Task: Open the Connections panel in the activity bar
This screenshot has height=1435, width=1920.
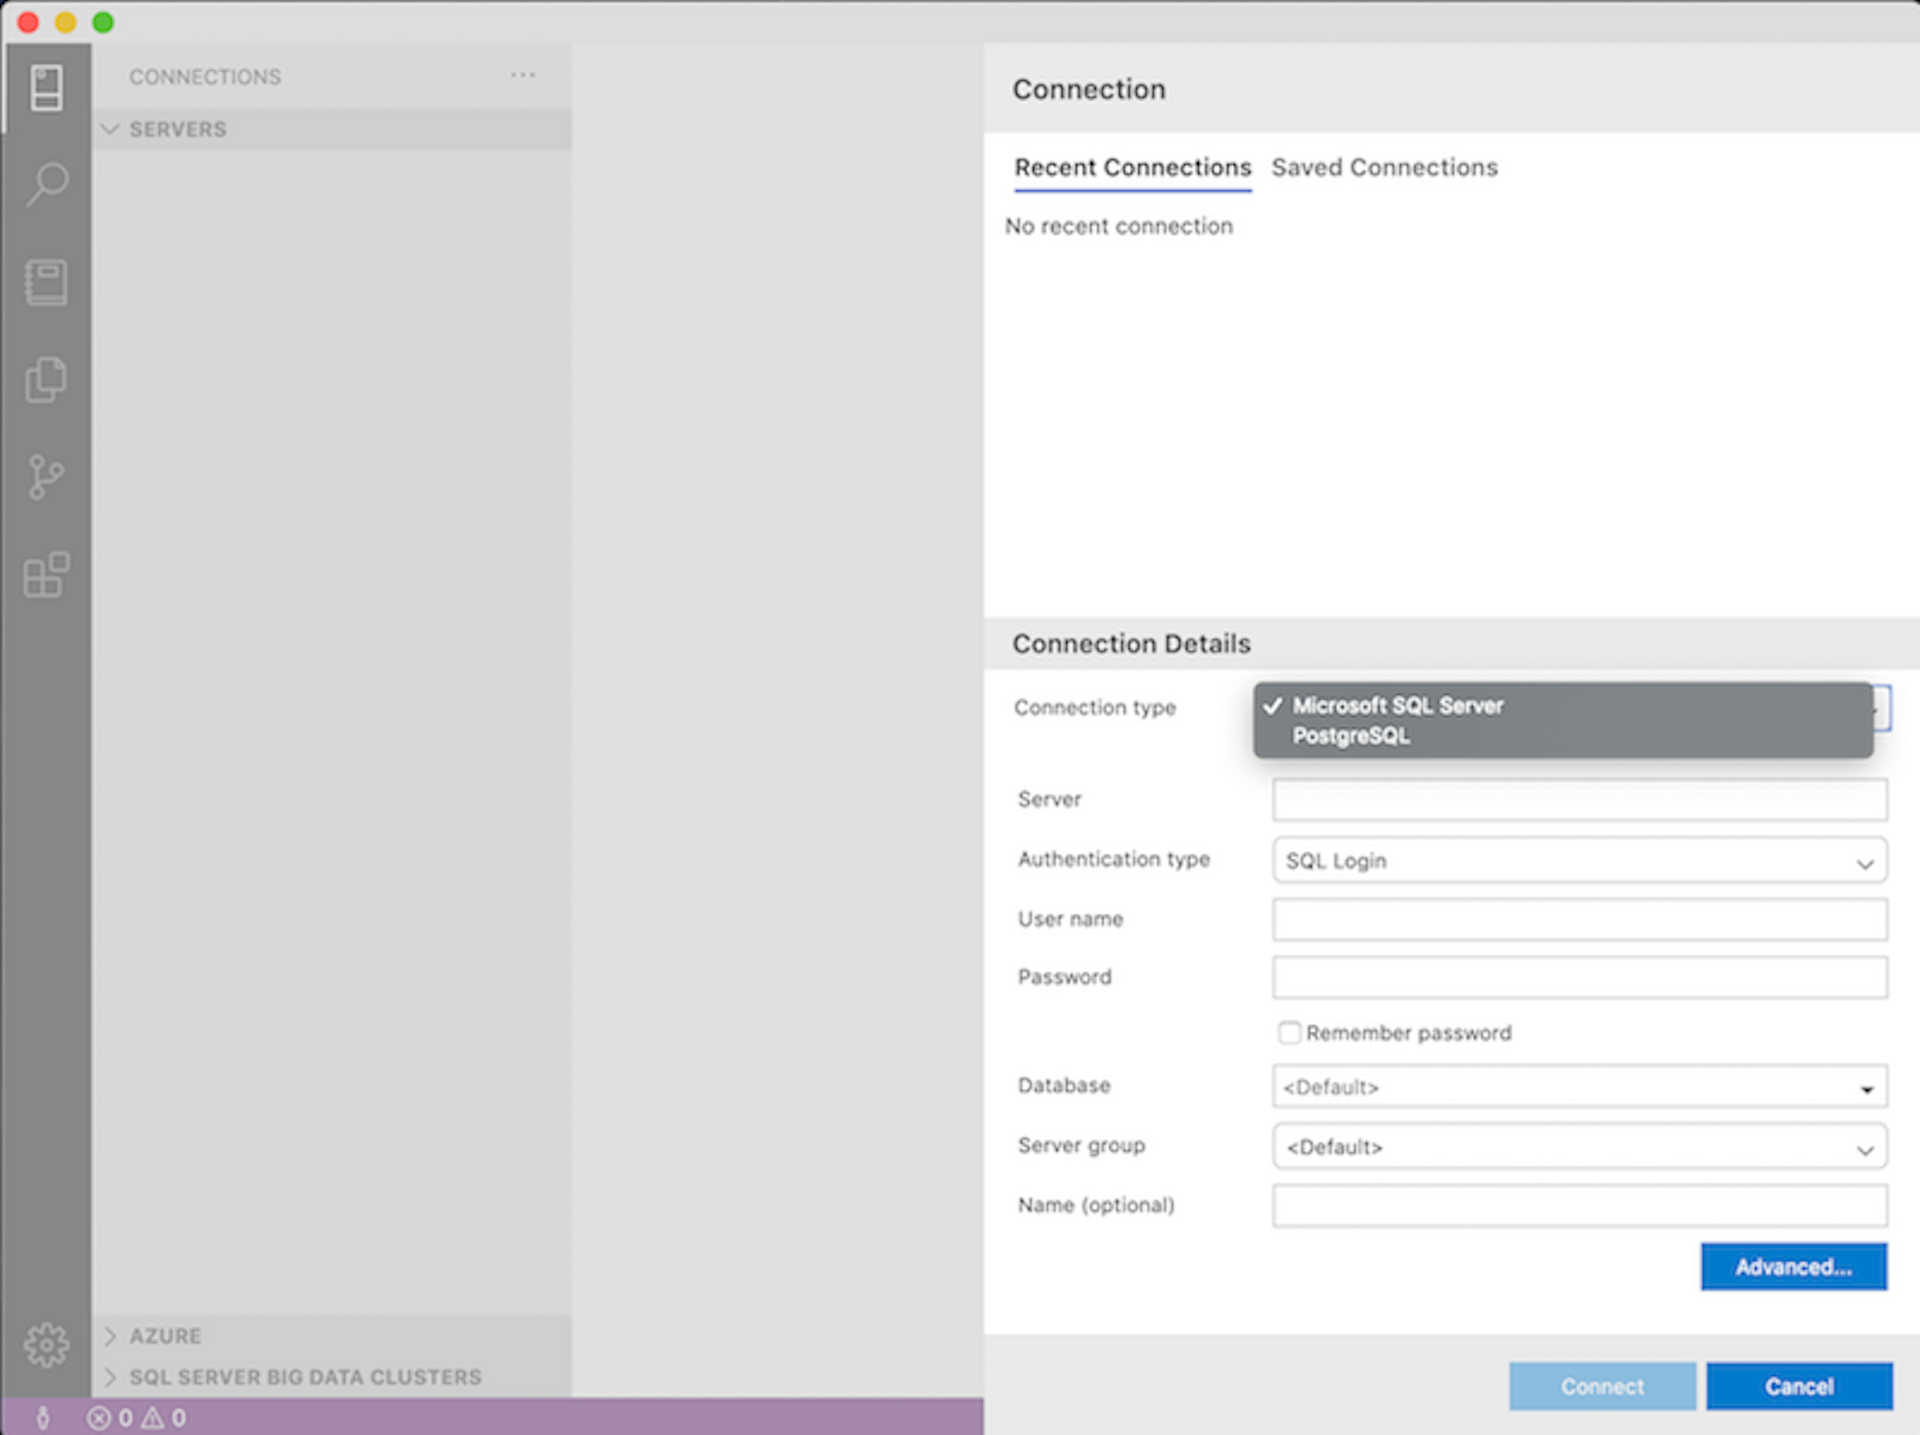Action: 46,88
